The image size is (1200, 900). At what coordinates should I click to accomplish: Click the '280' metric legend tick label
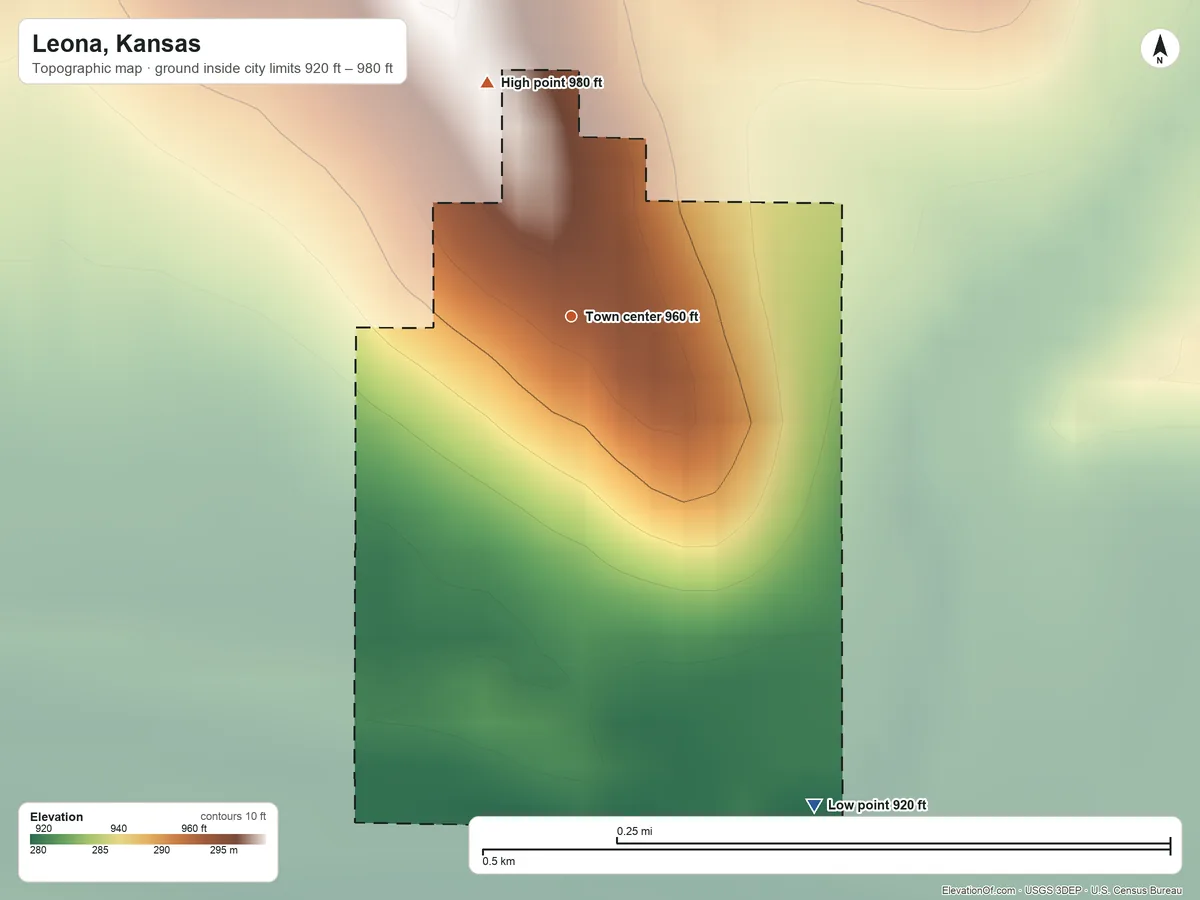coord(38,851)
